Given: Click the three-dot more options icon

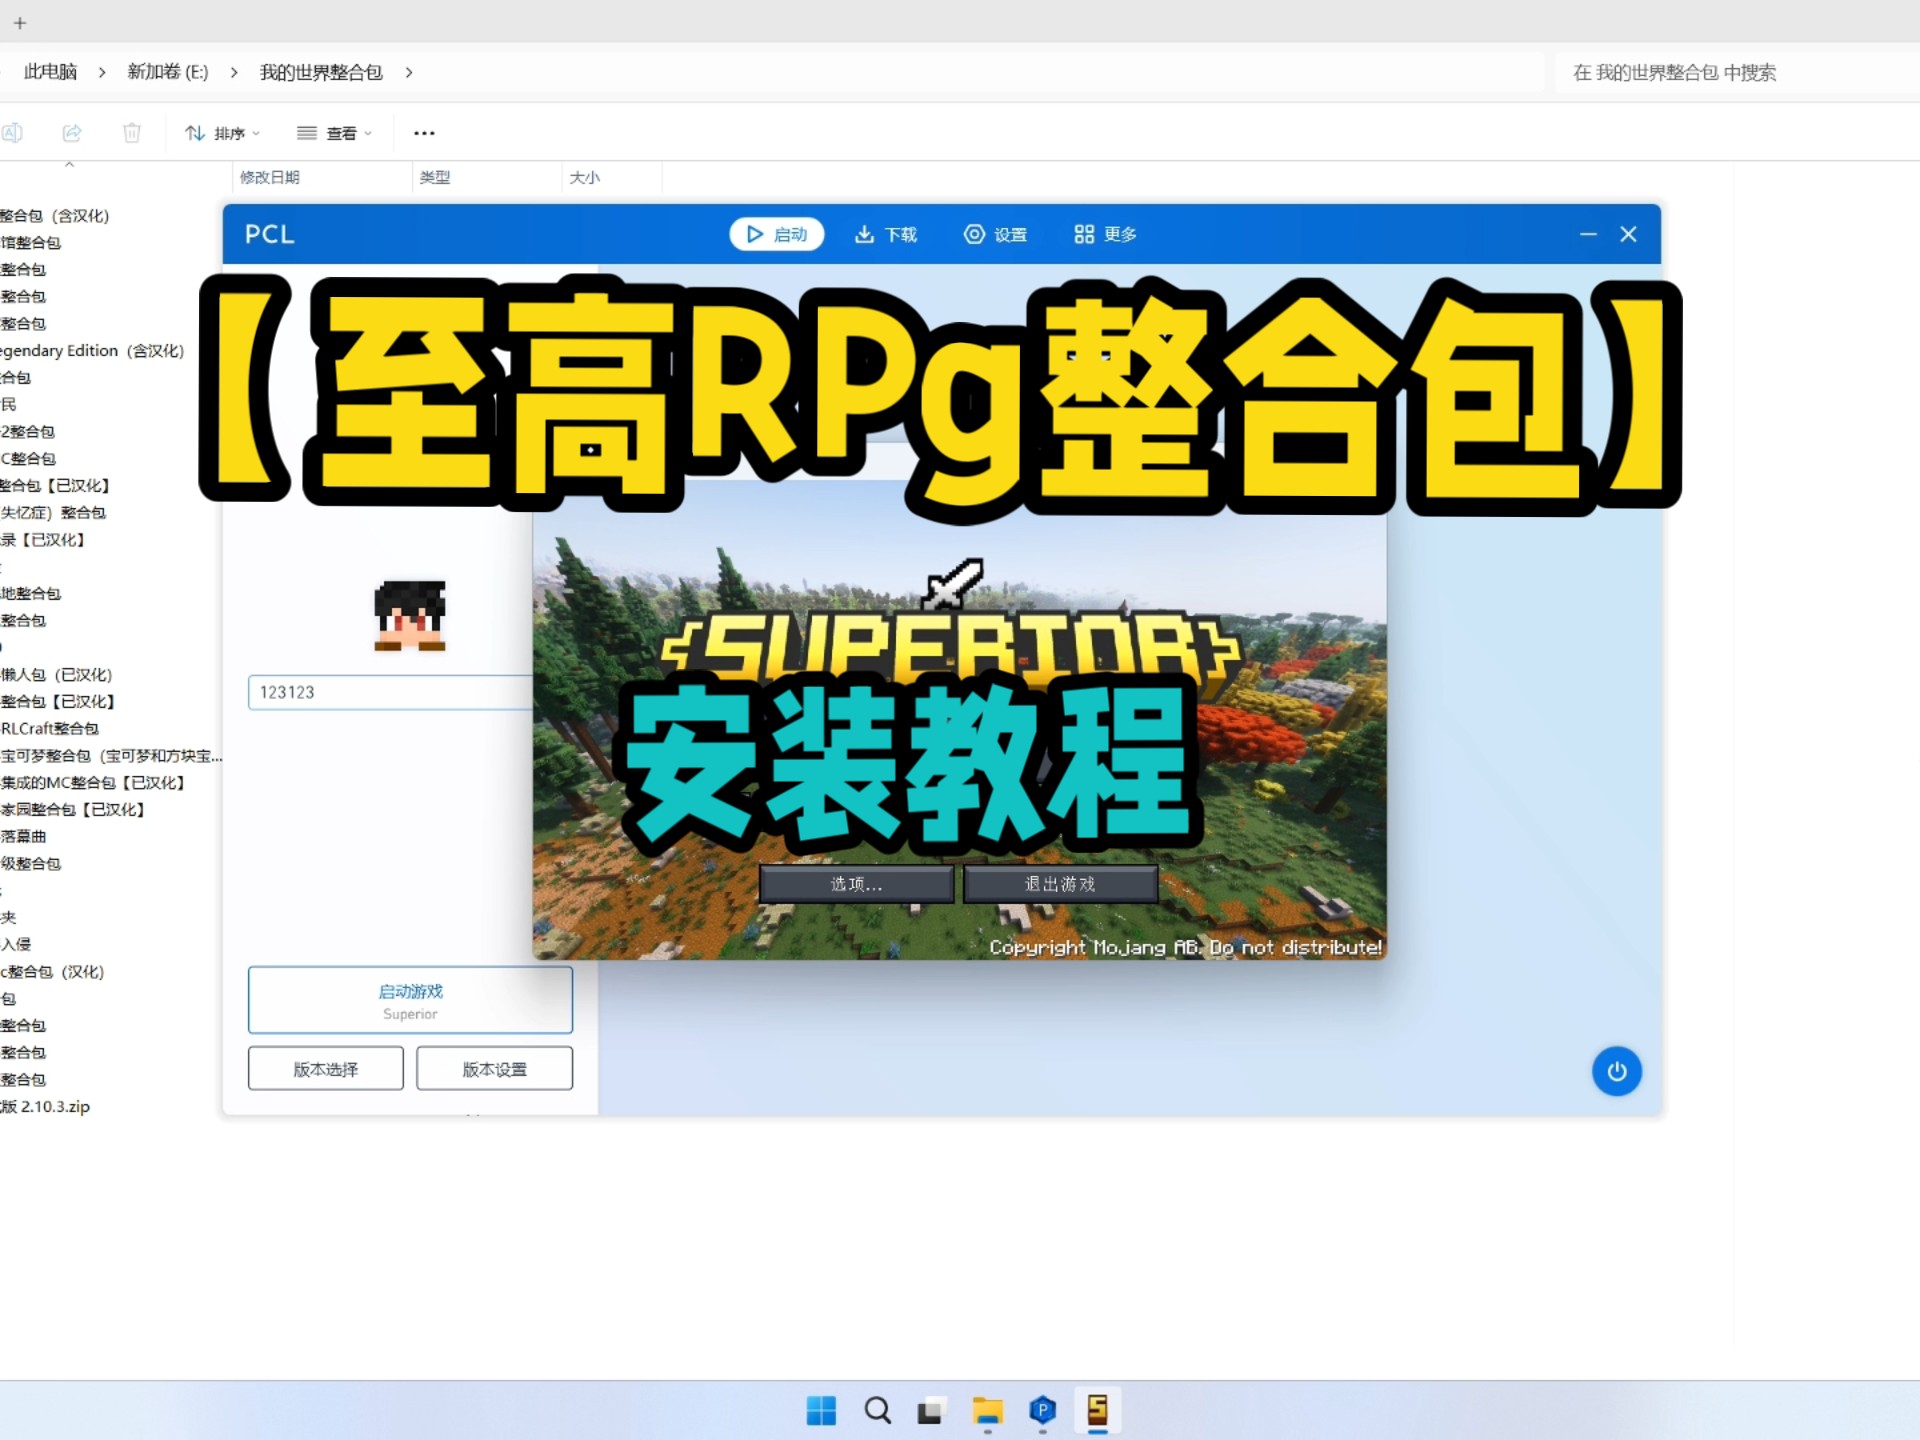Looking at the screenshot, I should pyautogui.click(x=424, y=133).
